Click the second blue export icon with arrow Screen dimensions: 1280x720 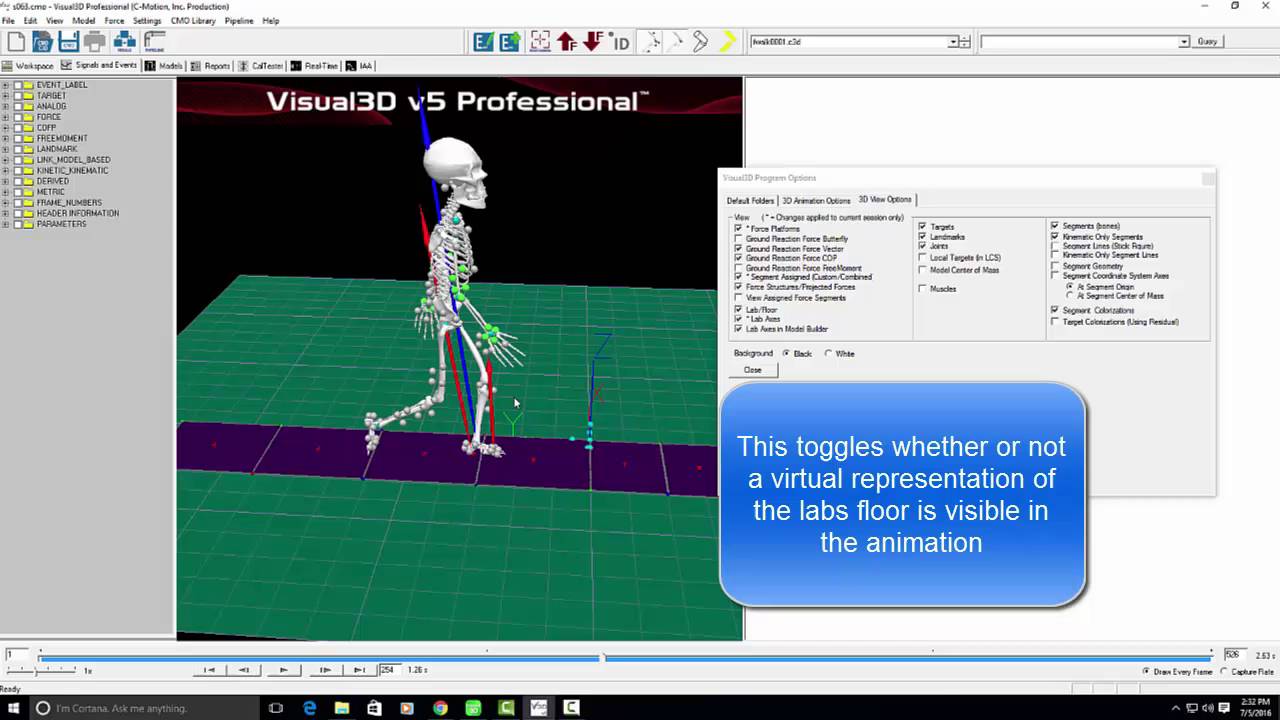(510, 41)
